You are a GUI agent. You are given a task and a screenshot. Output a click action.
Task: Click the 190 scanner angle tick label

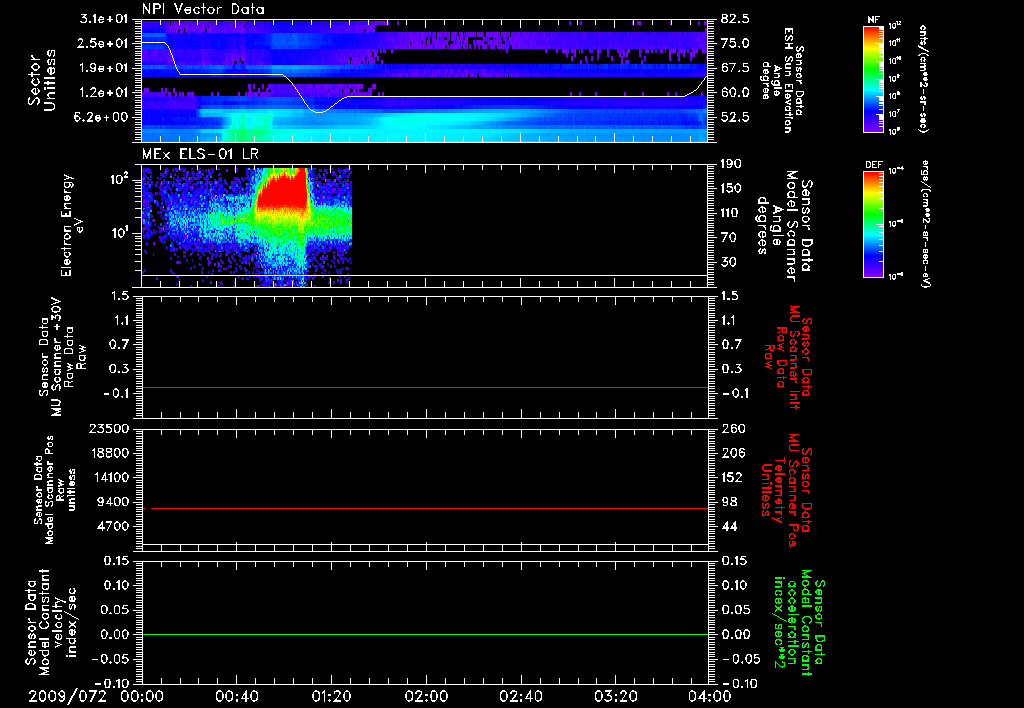[x=731, y=164]
